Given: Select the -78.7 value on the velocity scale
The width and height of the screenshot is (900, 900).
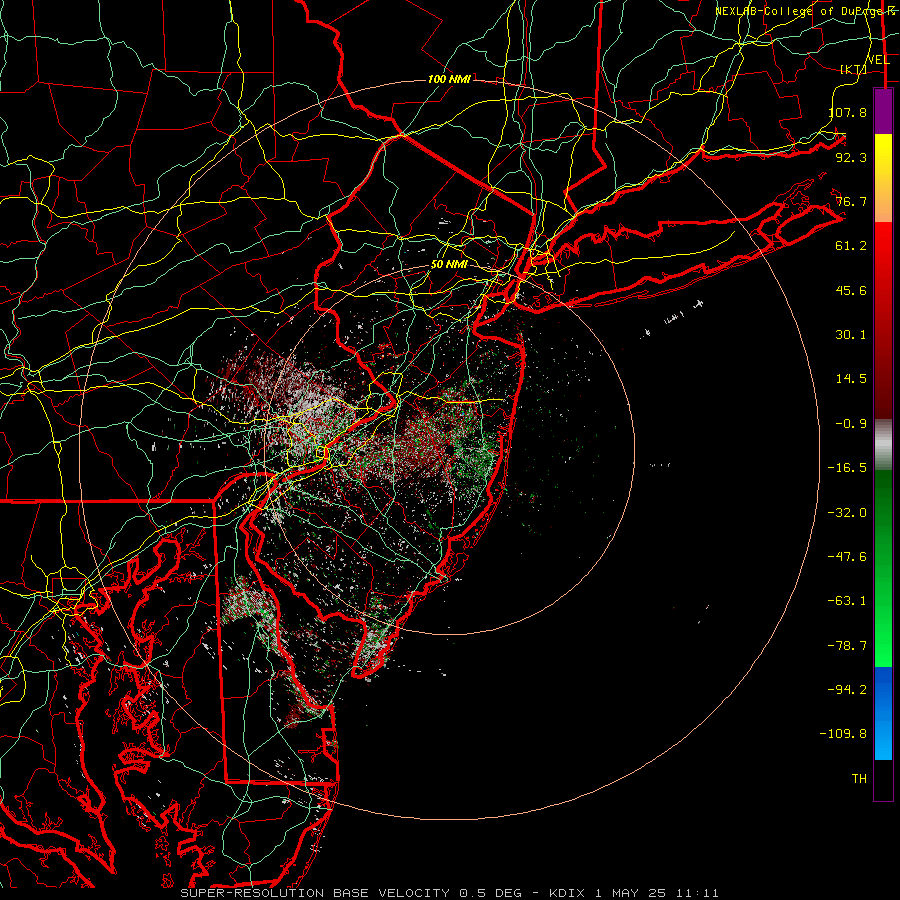Looking at the screenshot, I should [x=848, y=645].
